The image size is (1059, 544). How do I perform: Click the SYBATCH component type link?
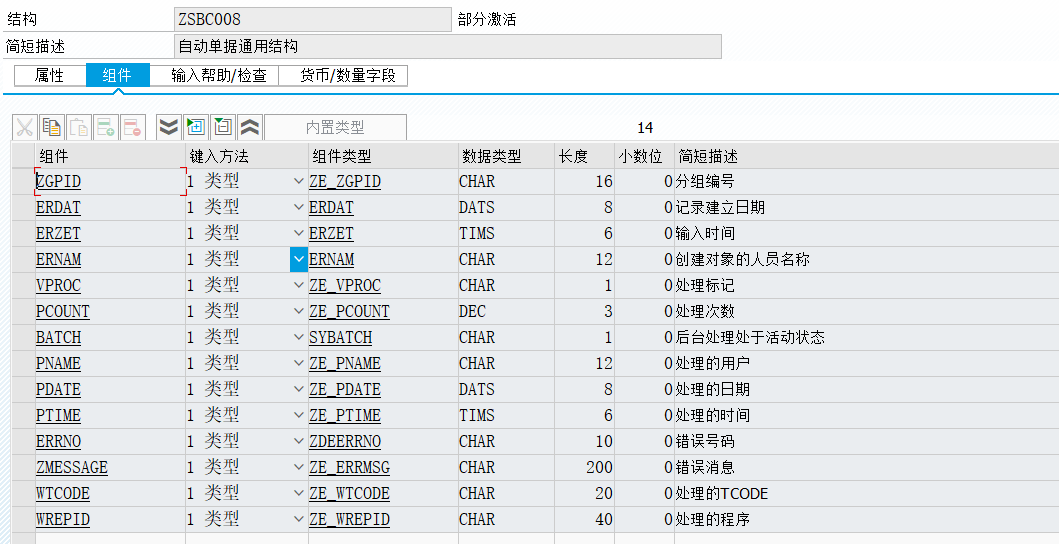coord(340,338)
